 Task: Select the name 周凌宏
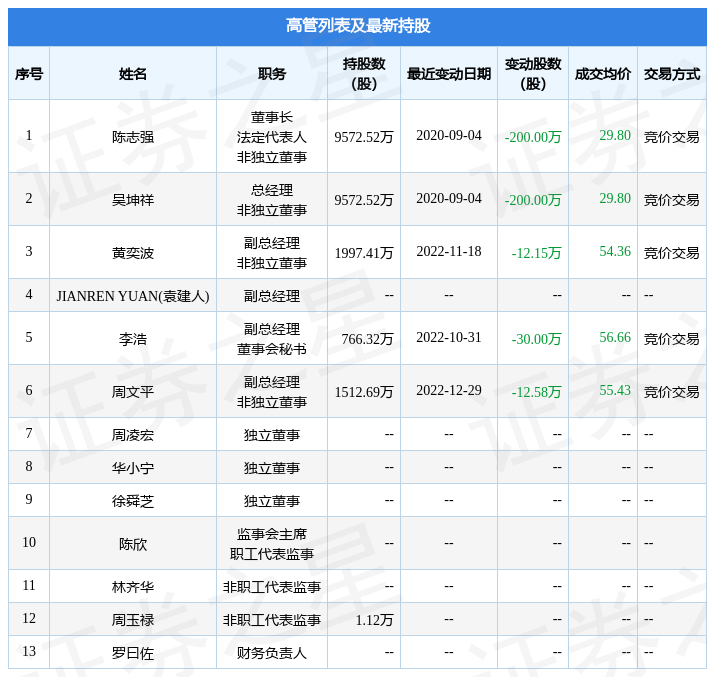tap(133, 435)
